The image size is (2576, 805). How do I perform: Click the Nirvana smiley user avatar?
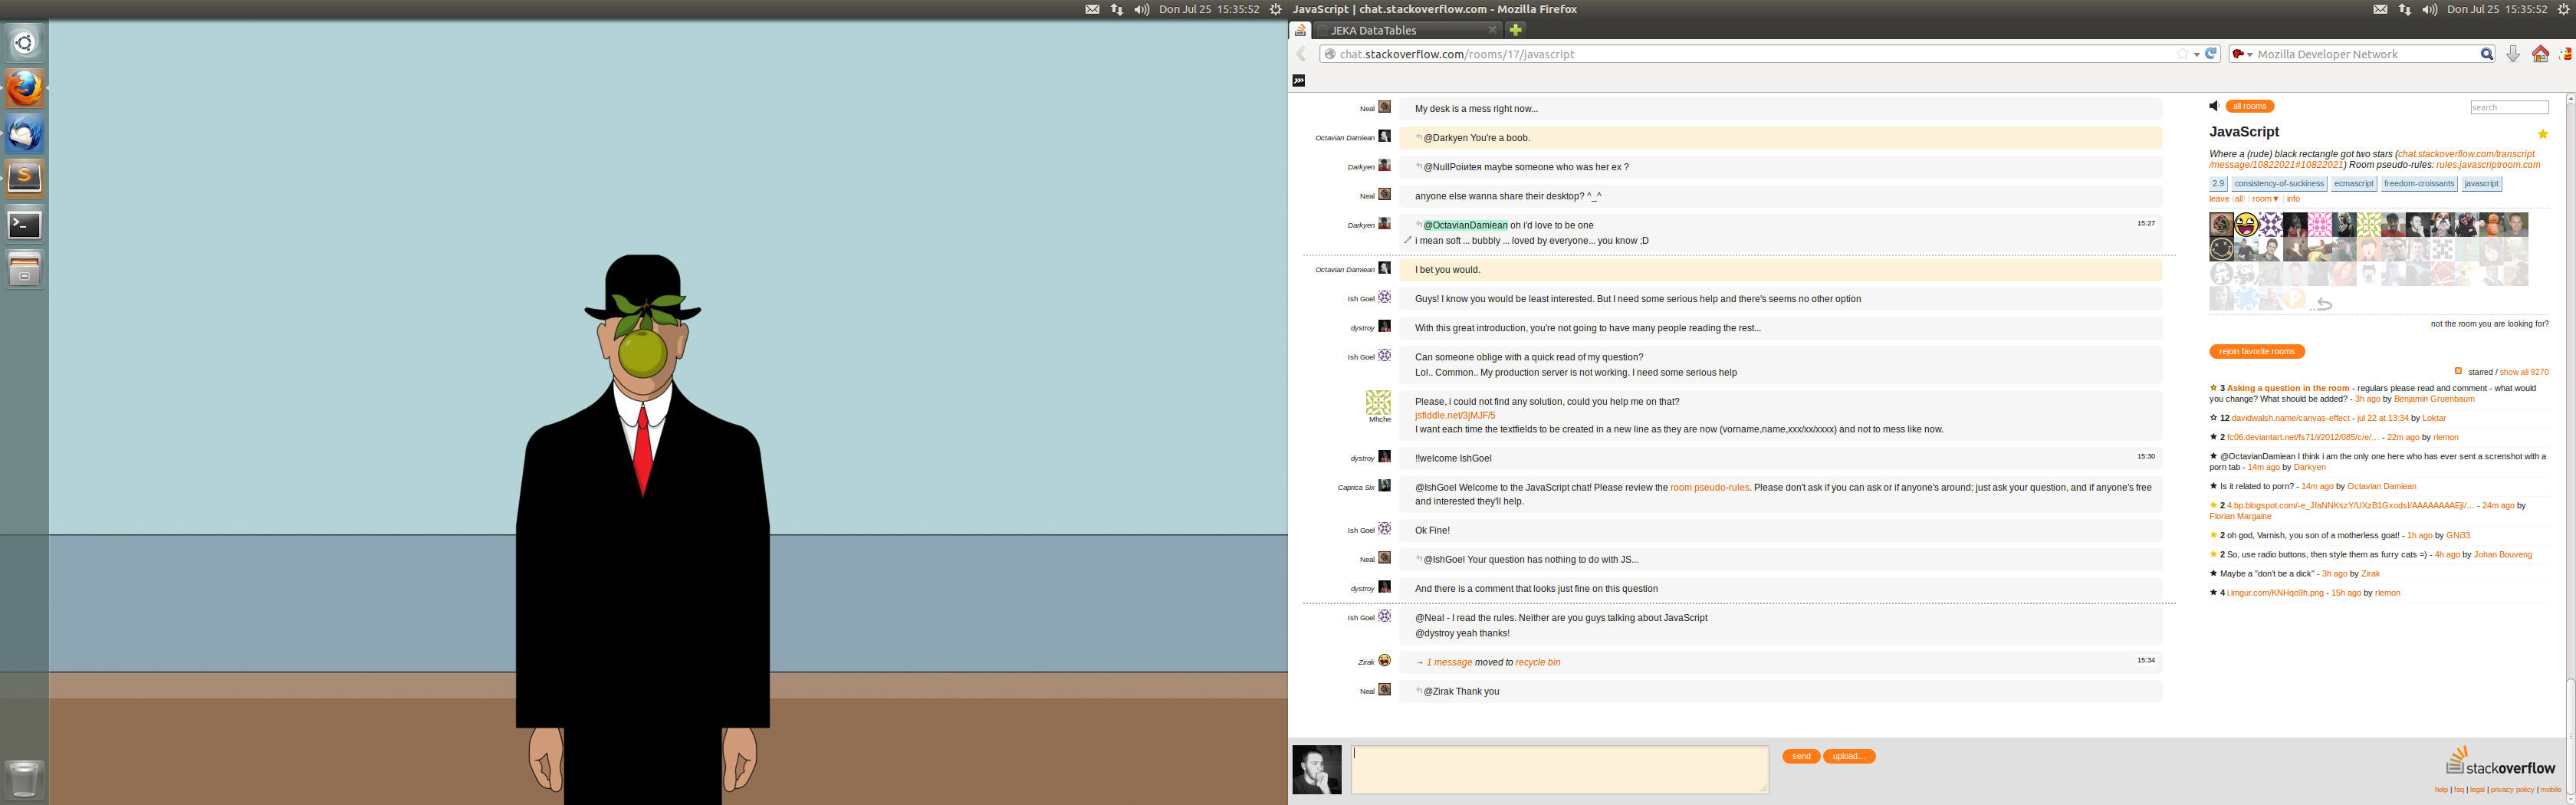point(2221,249)
